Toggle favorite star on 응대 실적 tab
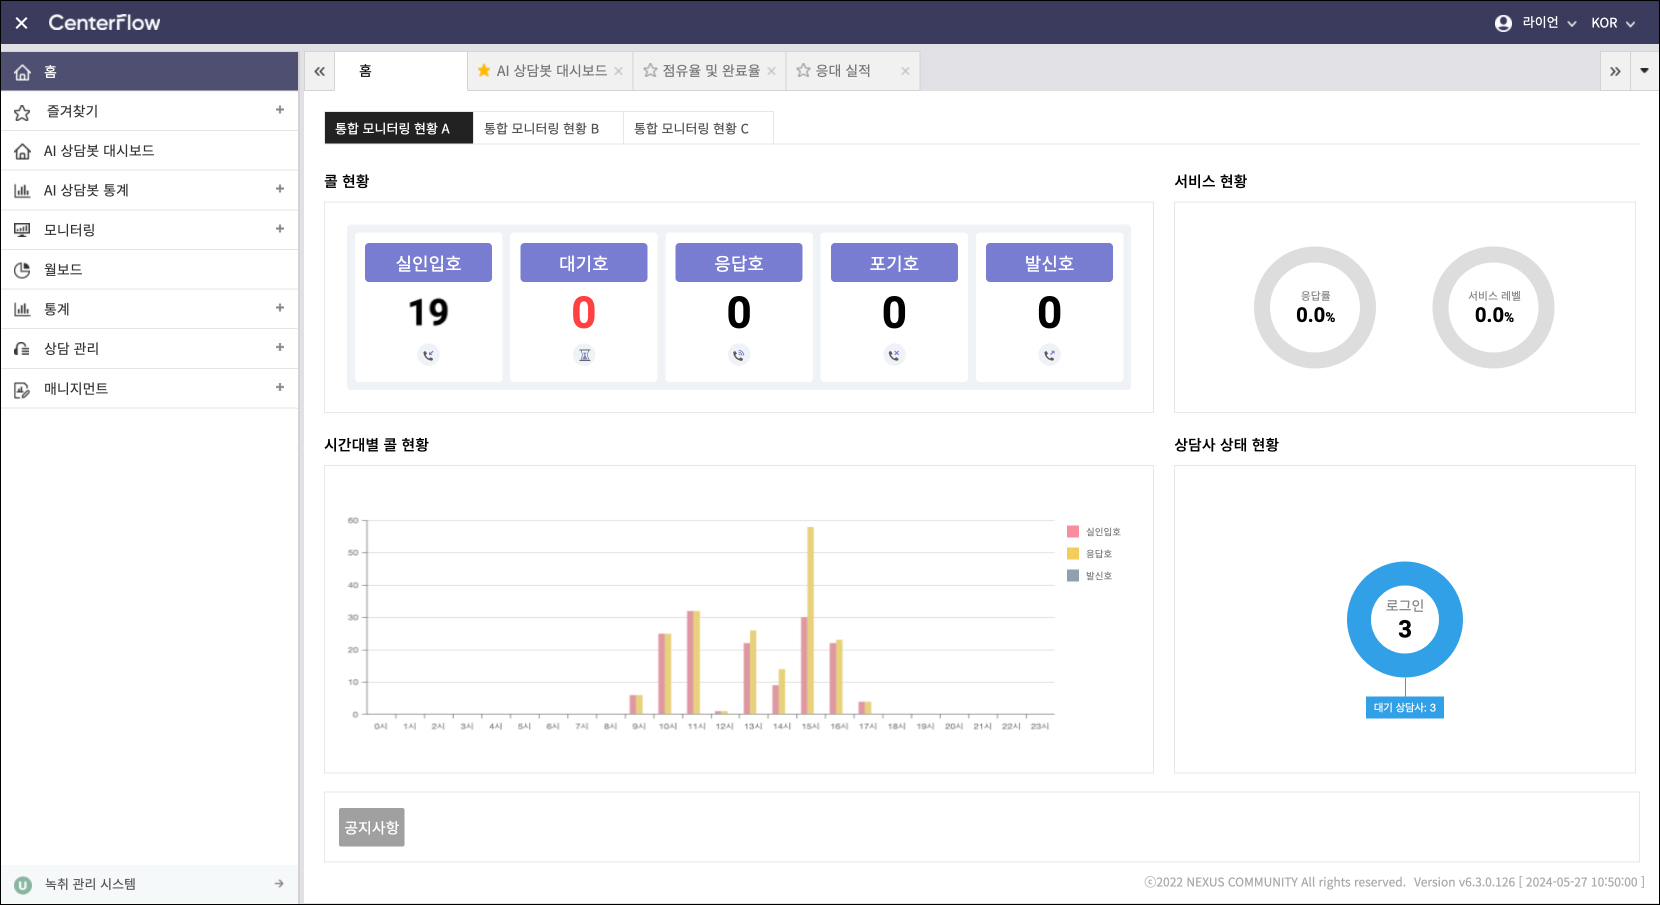The height and width of the screenshot is (905, 1660). pos(803,71)
